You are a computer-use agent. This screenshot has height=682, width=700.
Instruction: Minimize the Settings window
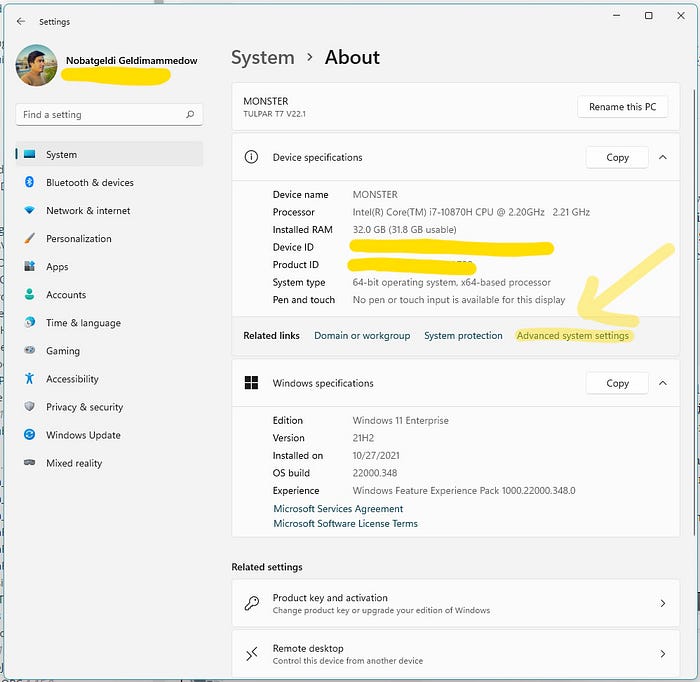(617, 16)
